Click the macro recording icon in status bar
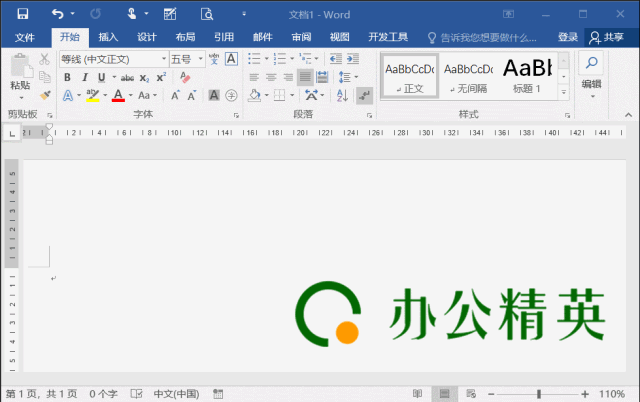This screenshot has height=402, width=640. [x=218, y=394]
